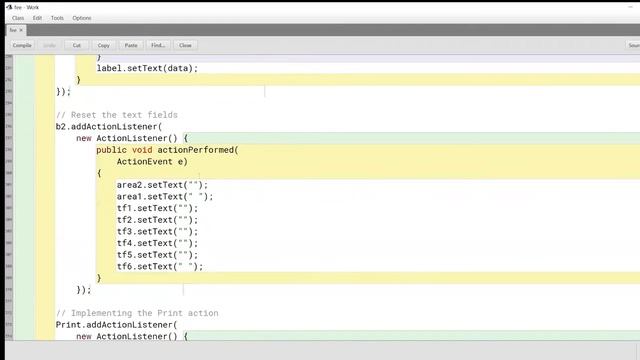Click the line tf5.setText("");
The image size is (640, 360).
pos(157,255)
